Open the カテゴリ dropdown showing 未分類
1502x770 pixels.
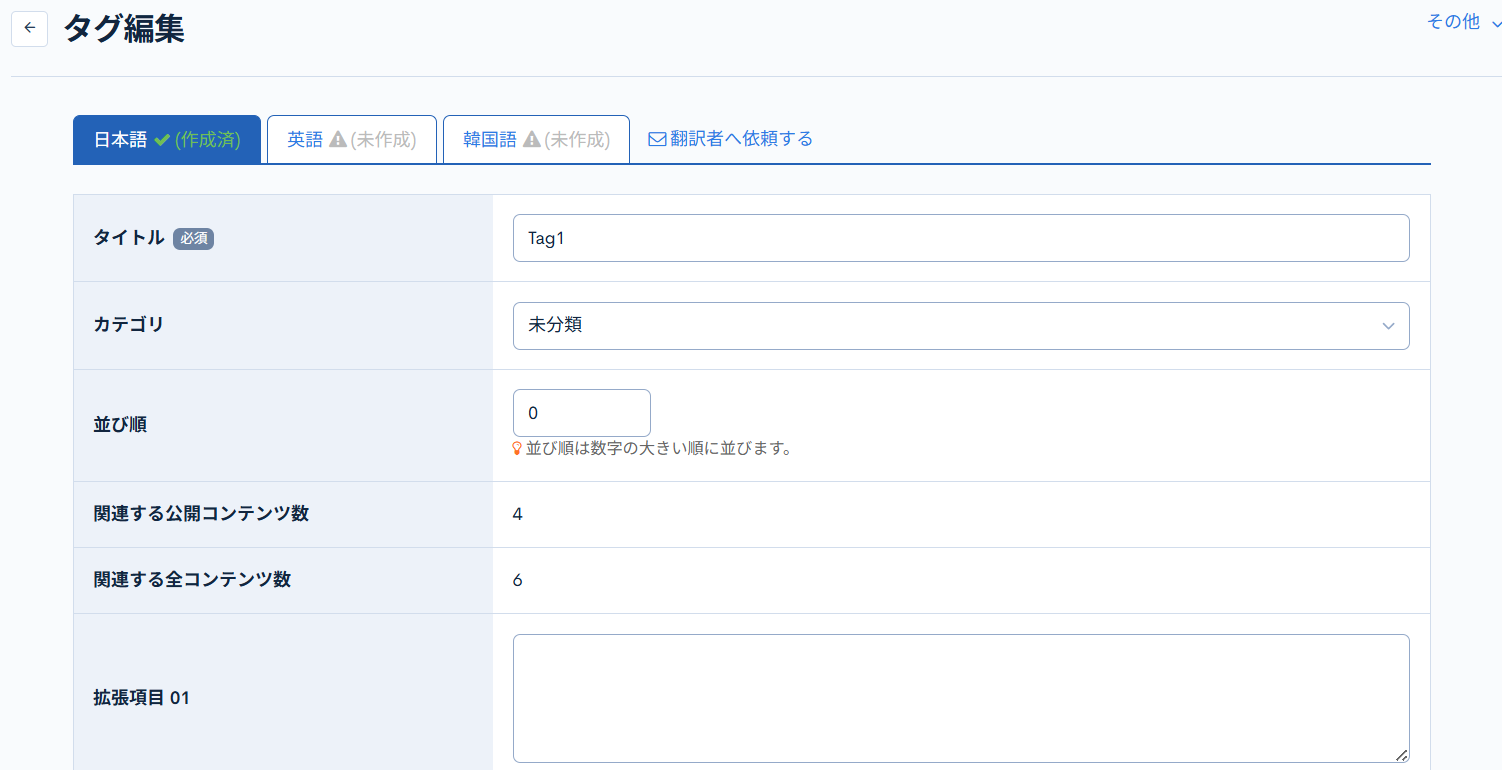pos(960,325)
